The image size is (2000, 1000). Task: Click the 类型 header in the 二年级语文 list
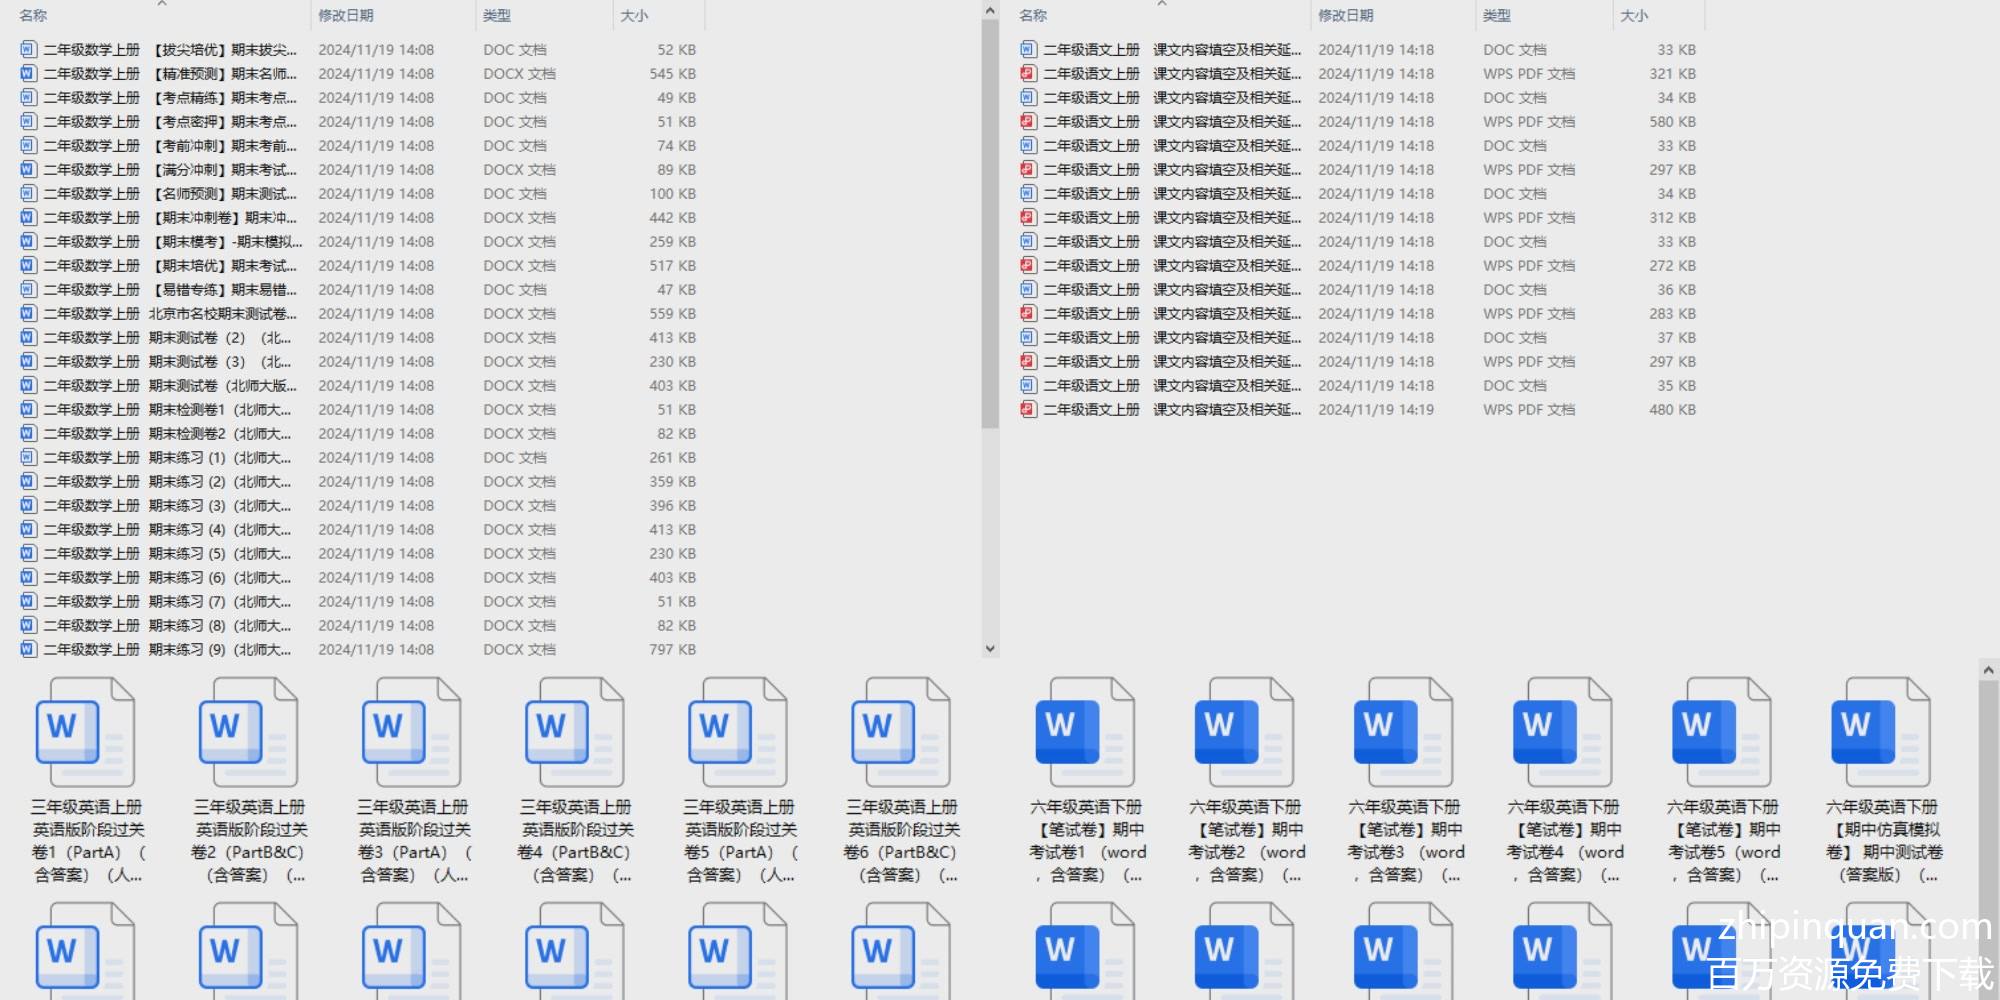coord(1497,15)
